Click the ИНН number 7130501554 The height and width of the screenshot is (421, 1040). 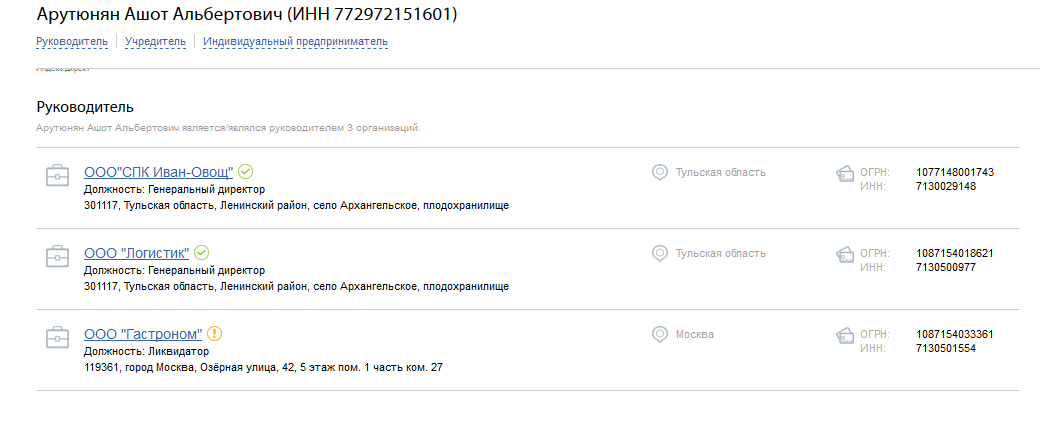pyautogui.click(x=946, y=348)
